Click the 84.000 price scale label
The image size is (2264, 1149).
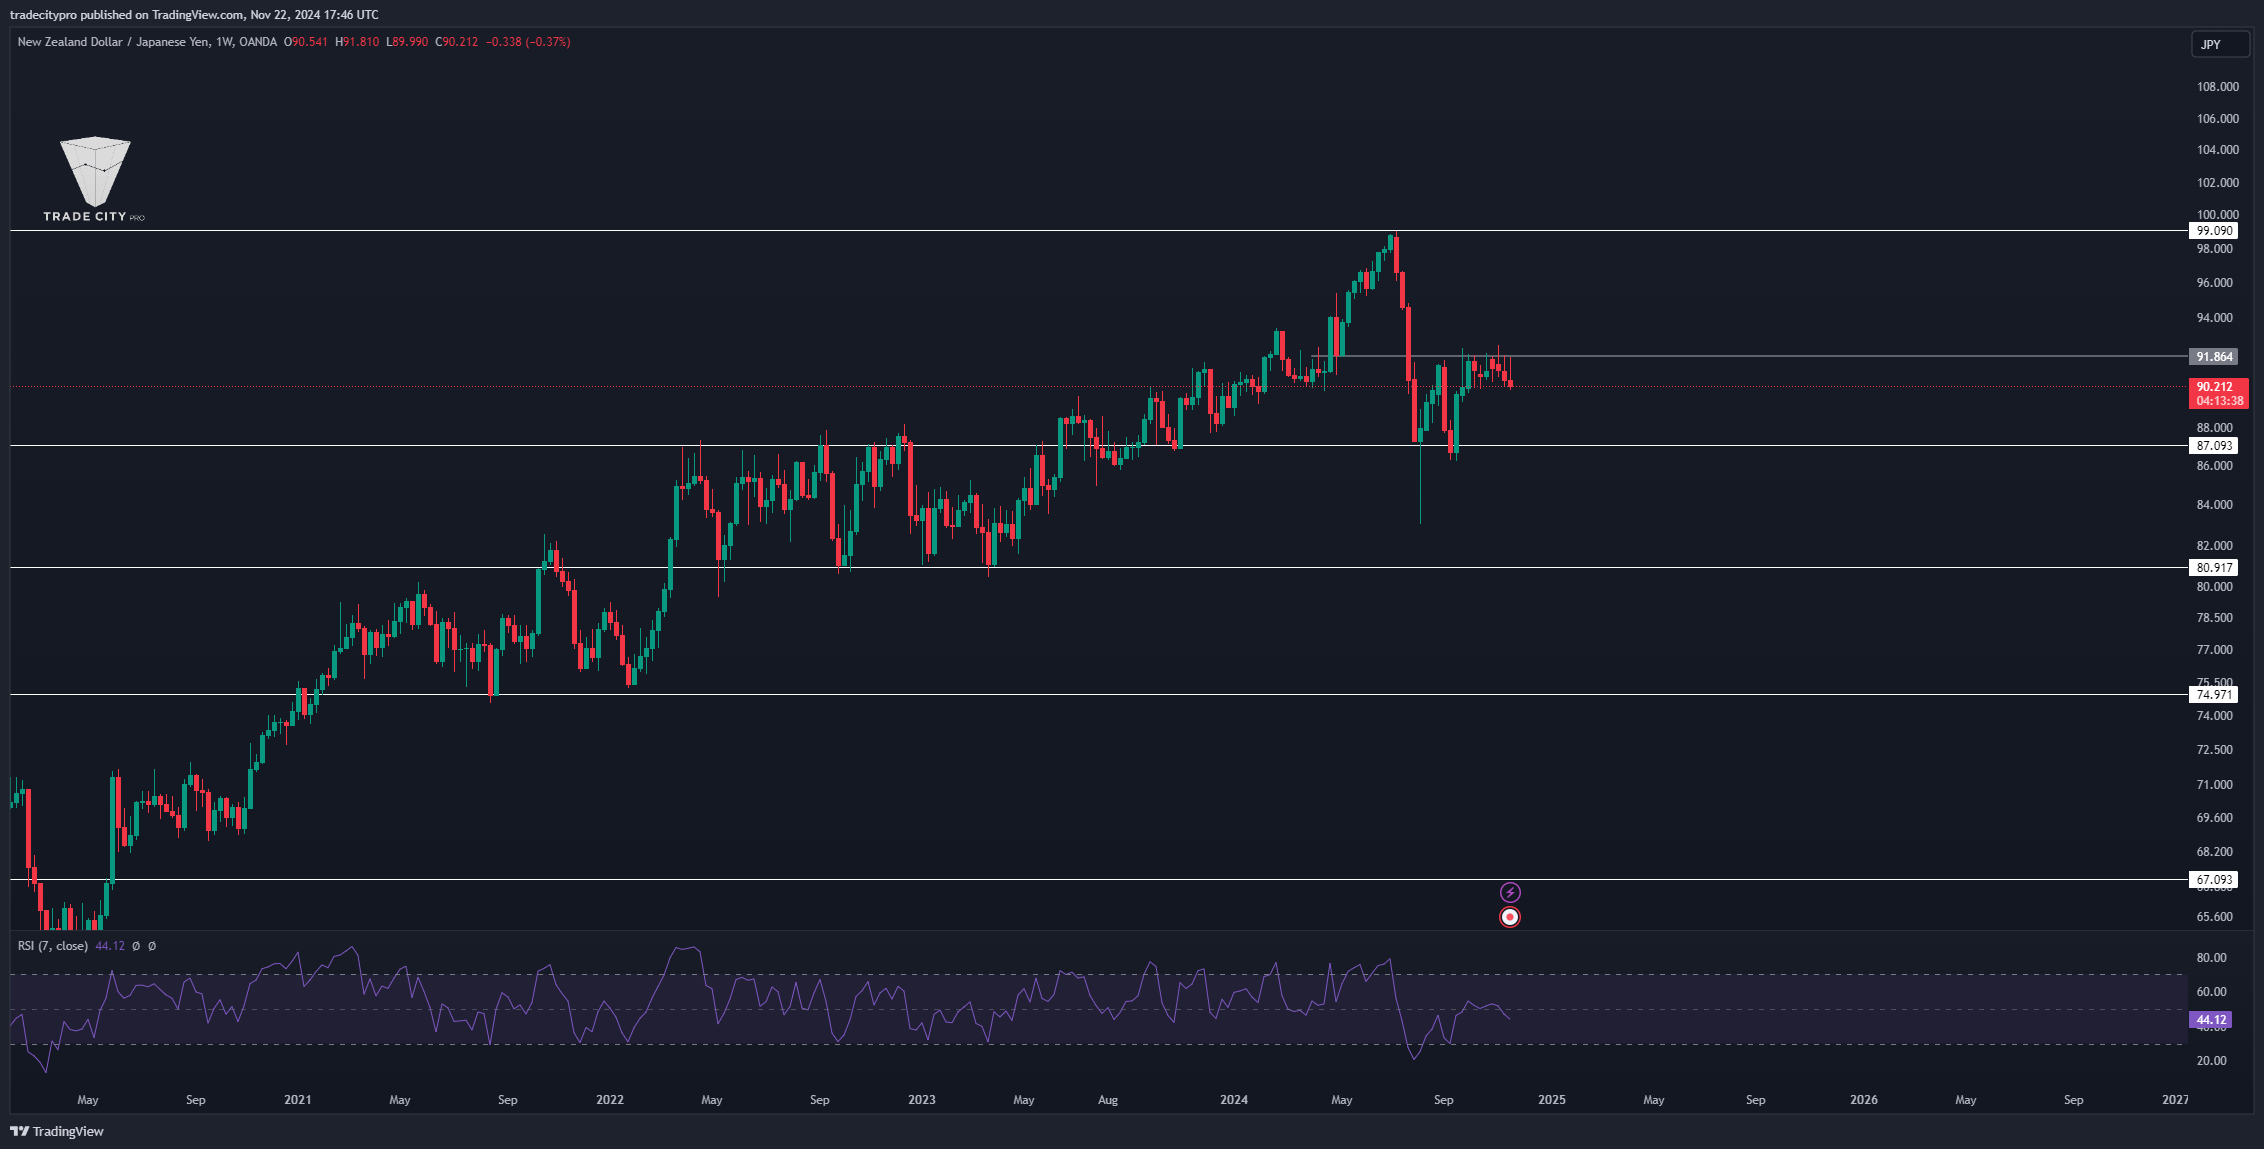pyautogui.click(x=2214, y=505)
